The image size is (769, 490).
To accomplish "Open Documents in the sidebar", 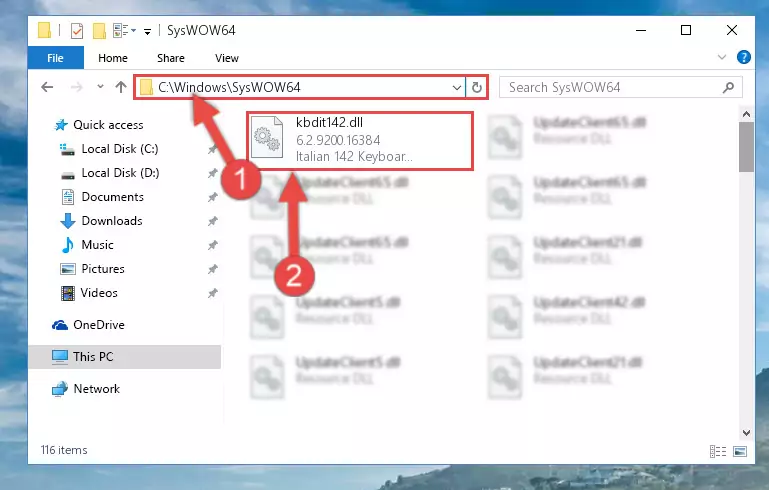I will click(103, 197).
